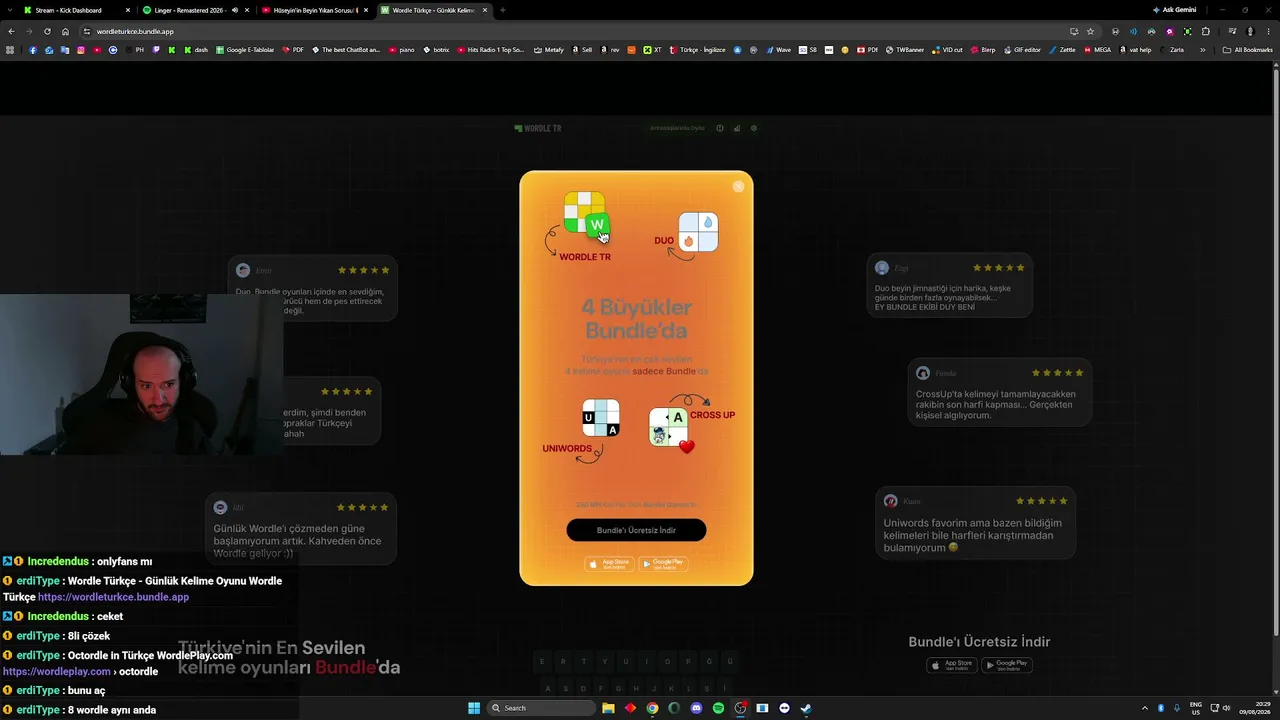The width and height of the screenshot is (1280, 720).
Task: Open the TWBanner bookmark
Action: coord(904,49)
